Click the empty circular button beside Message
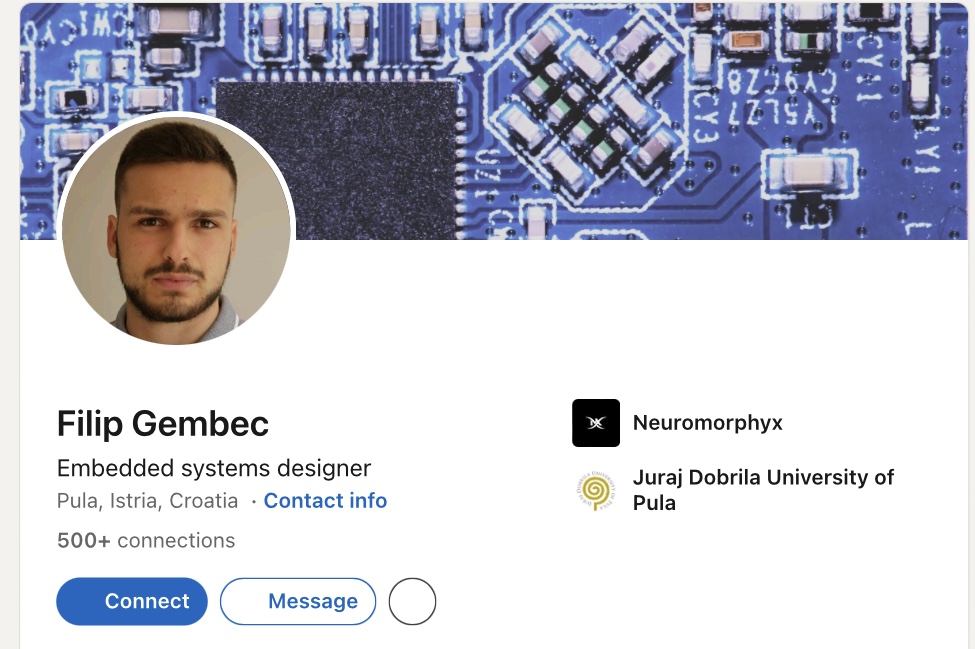The image size is (975, 649). 412,601
